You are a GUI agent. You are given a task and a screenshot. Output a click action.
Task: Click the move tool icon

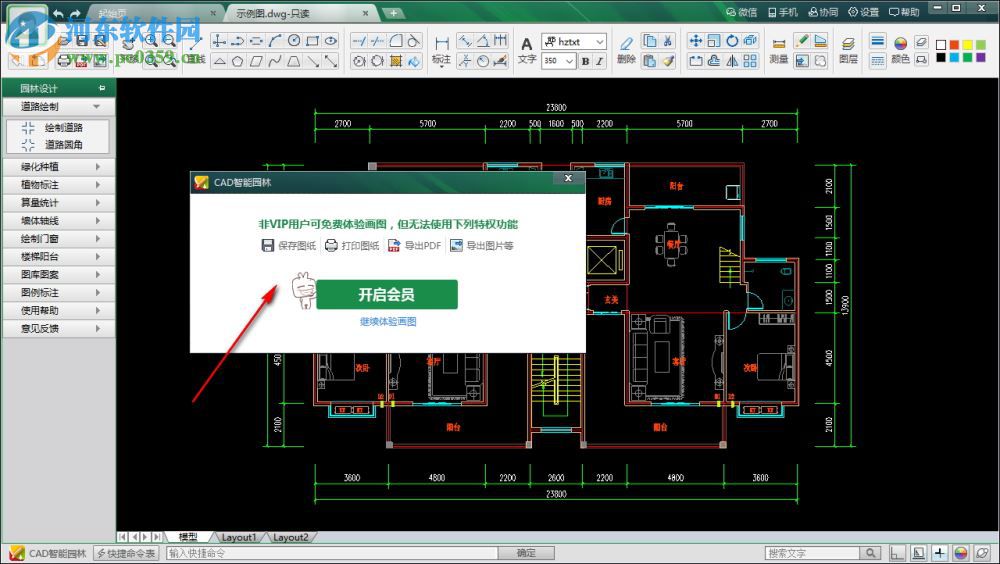pos(696,41)
